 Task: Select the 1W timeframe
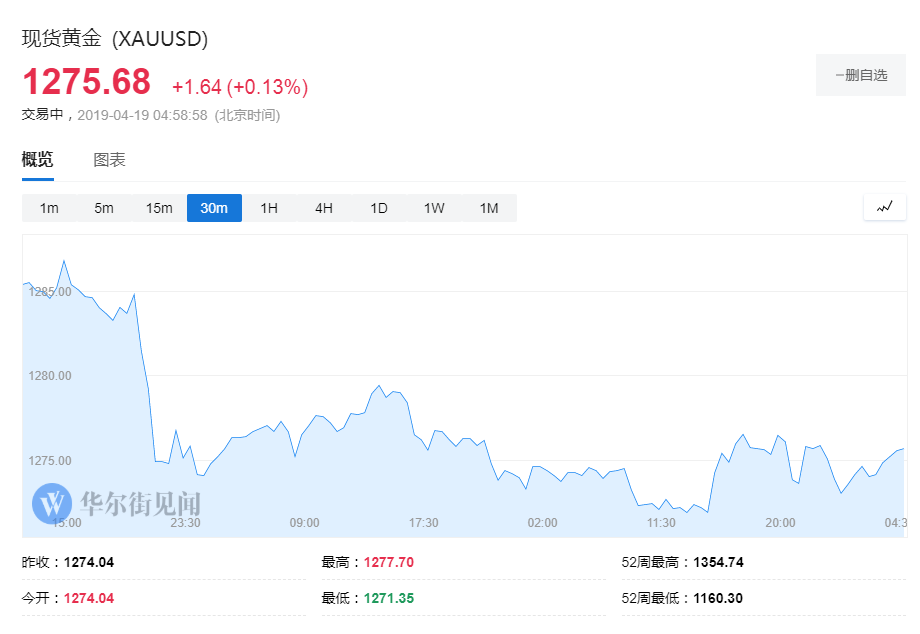(433, 207)
